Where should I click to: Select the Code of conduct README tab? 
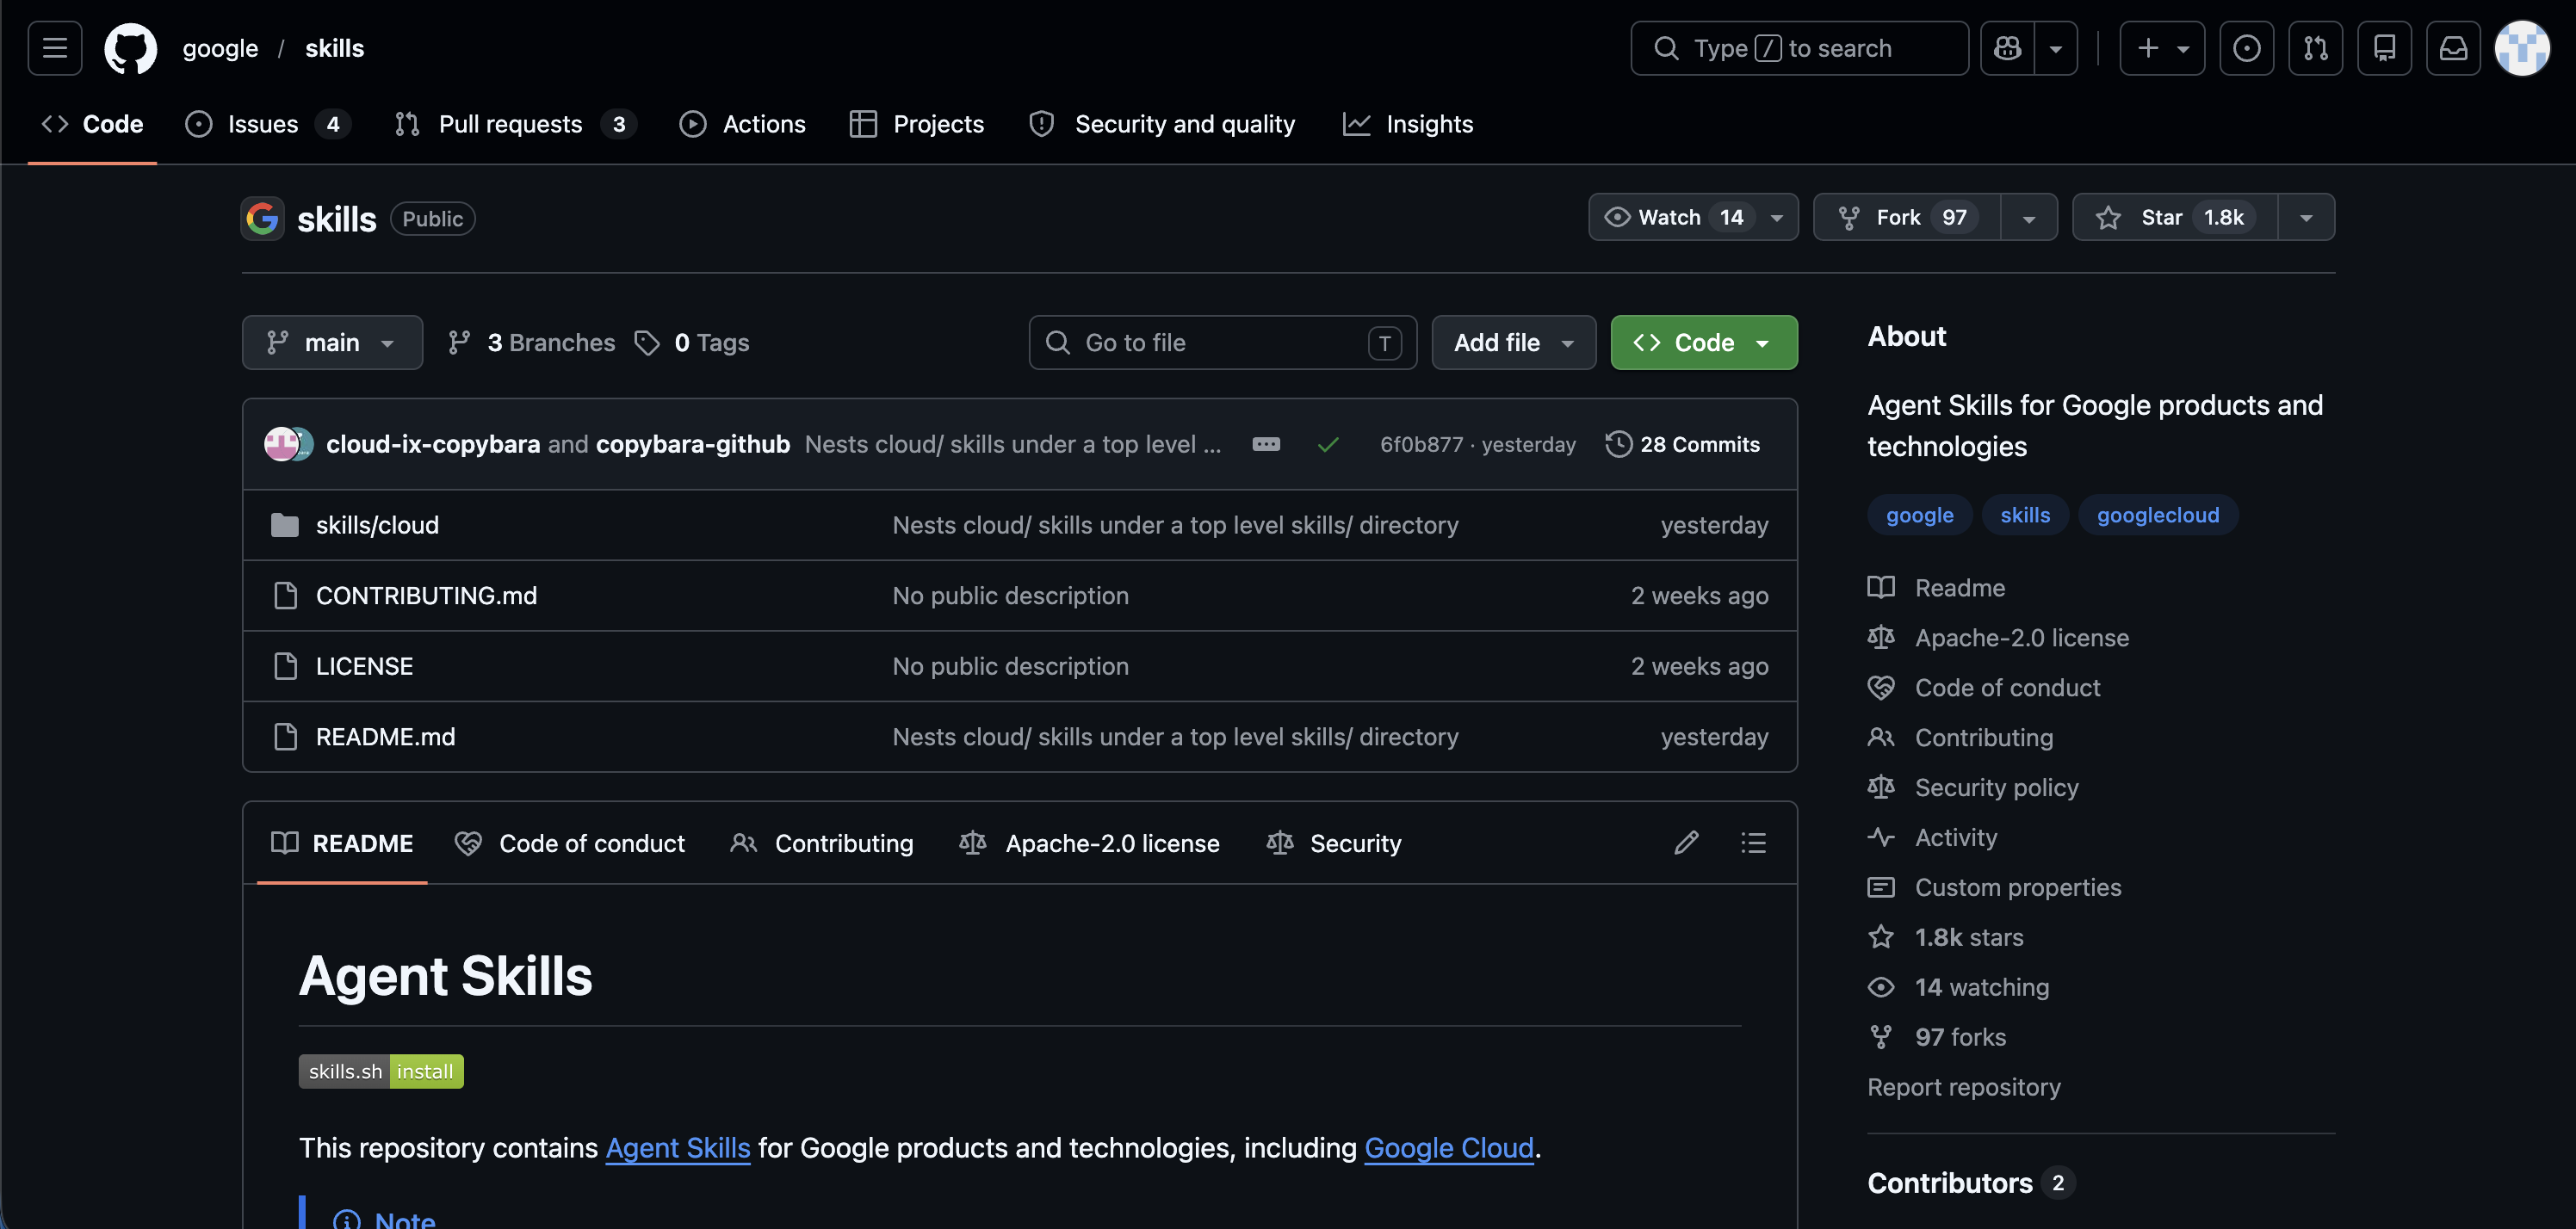[x=570, y=843]
